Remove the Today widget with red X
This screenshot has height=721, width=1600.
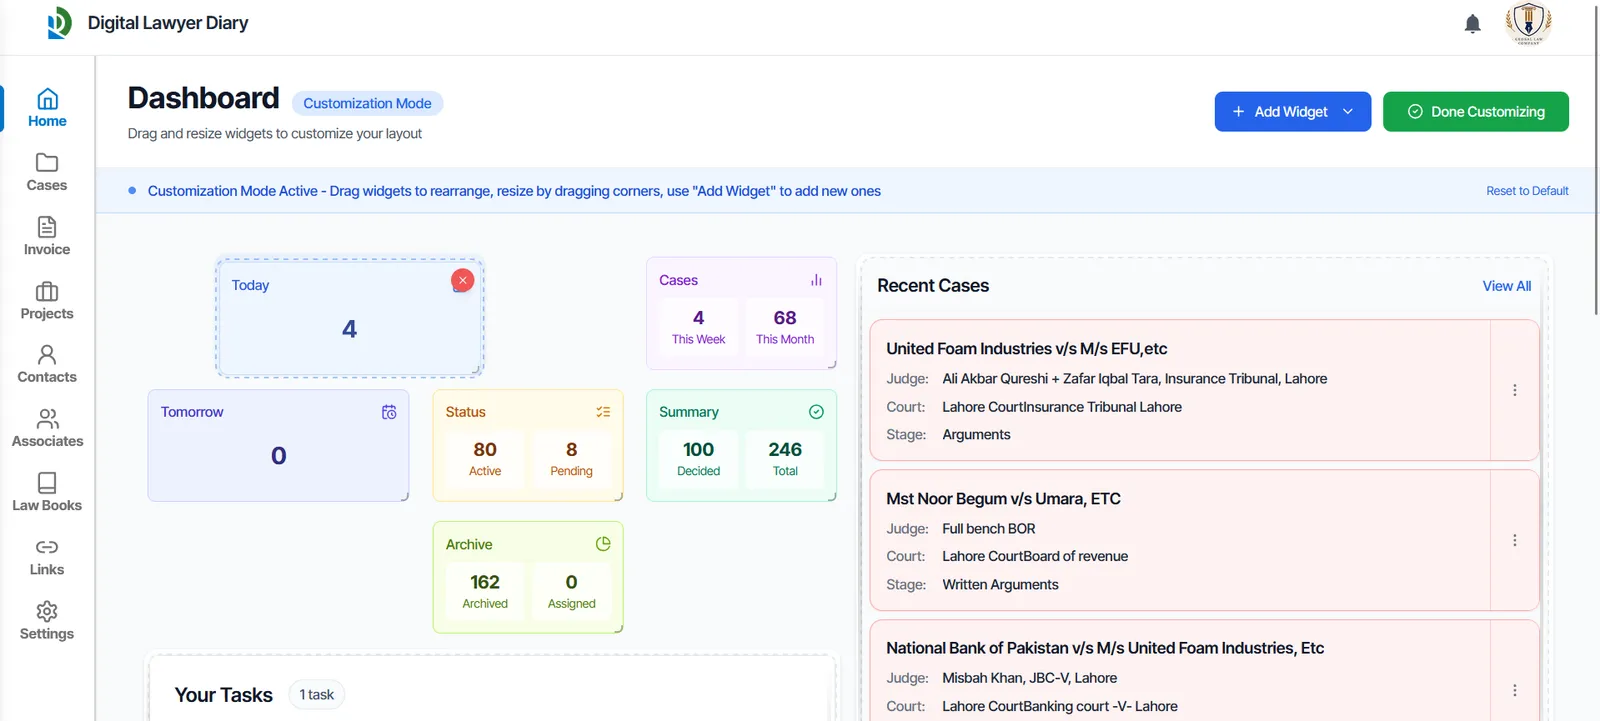462,281
